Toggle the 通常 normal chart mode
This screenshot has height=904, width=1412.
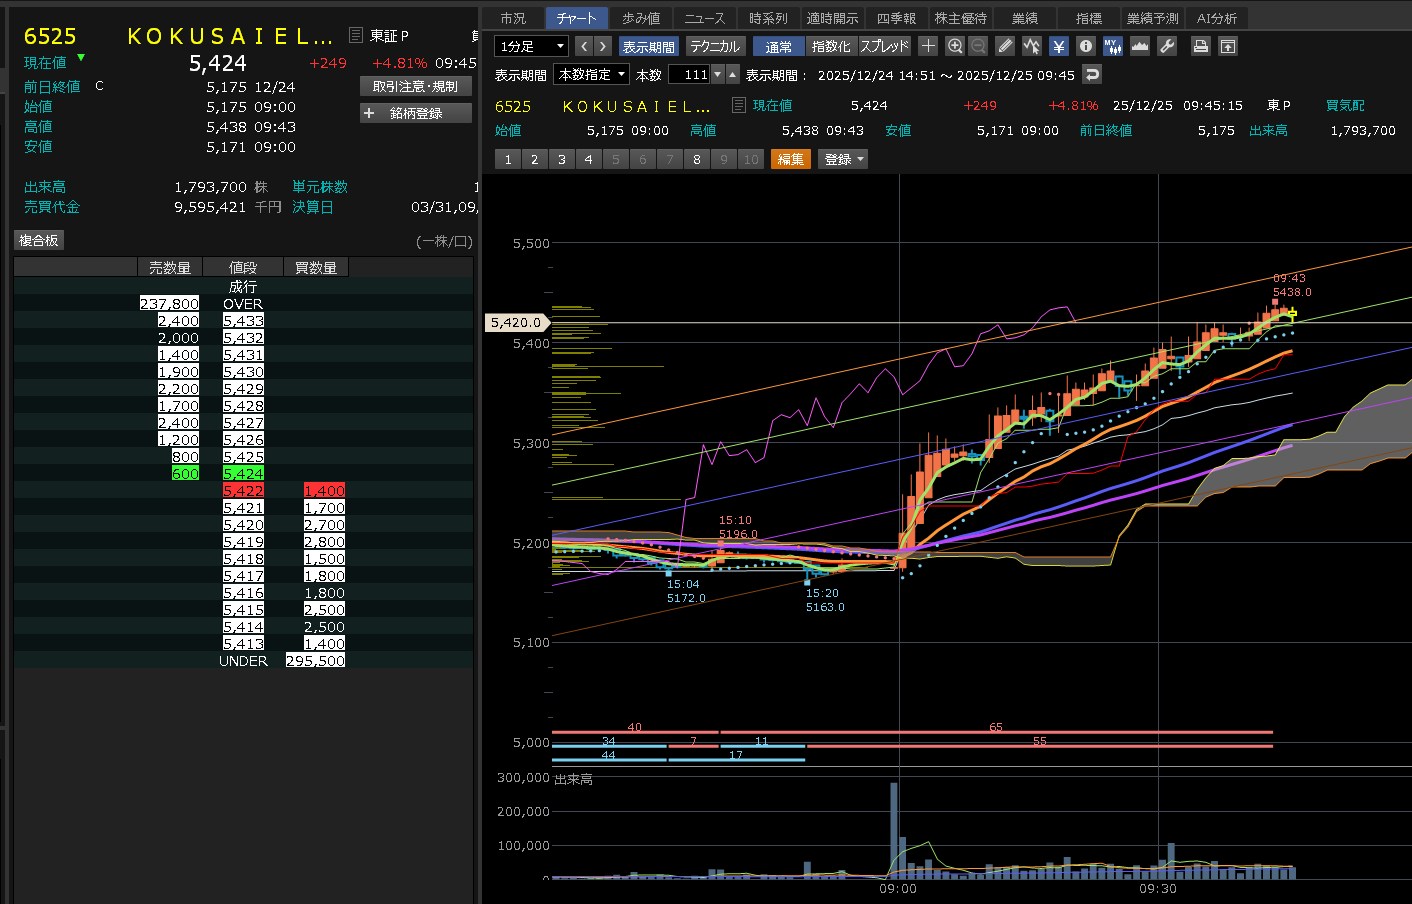pyautogui.click(x=779, y=46)
